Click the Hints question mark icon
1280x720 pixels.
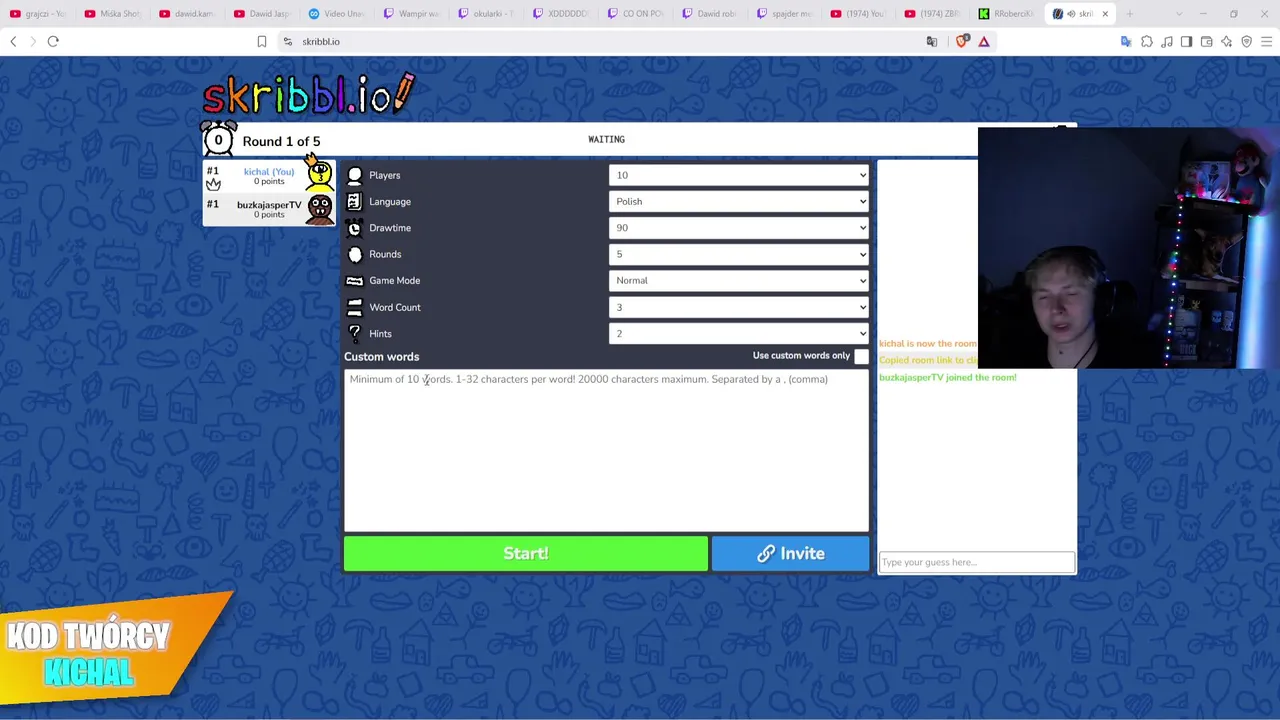(355, 334)
